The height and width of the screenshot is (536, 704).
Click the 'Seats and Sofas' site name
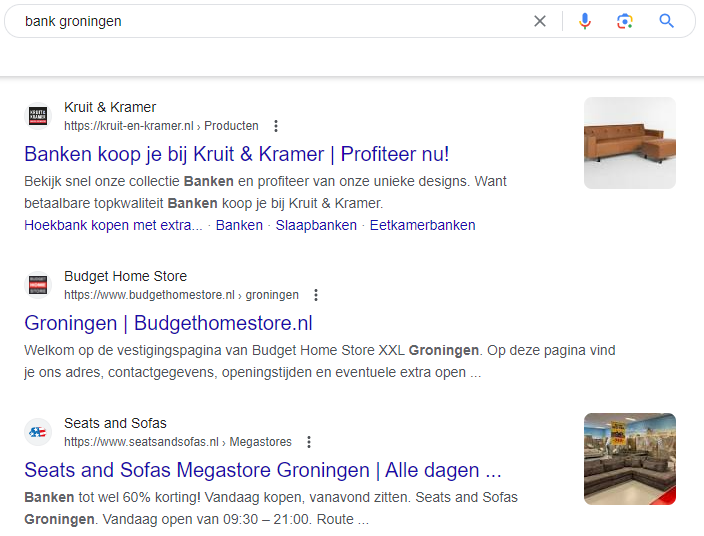pos(115,423)
